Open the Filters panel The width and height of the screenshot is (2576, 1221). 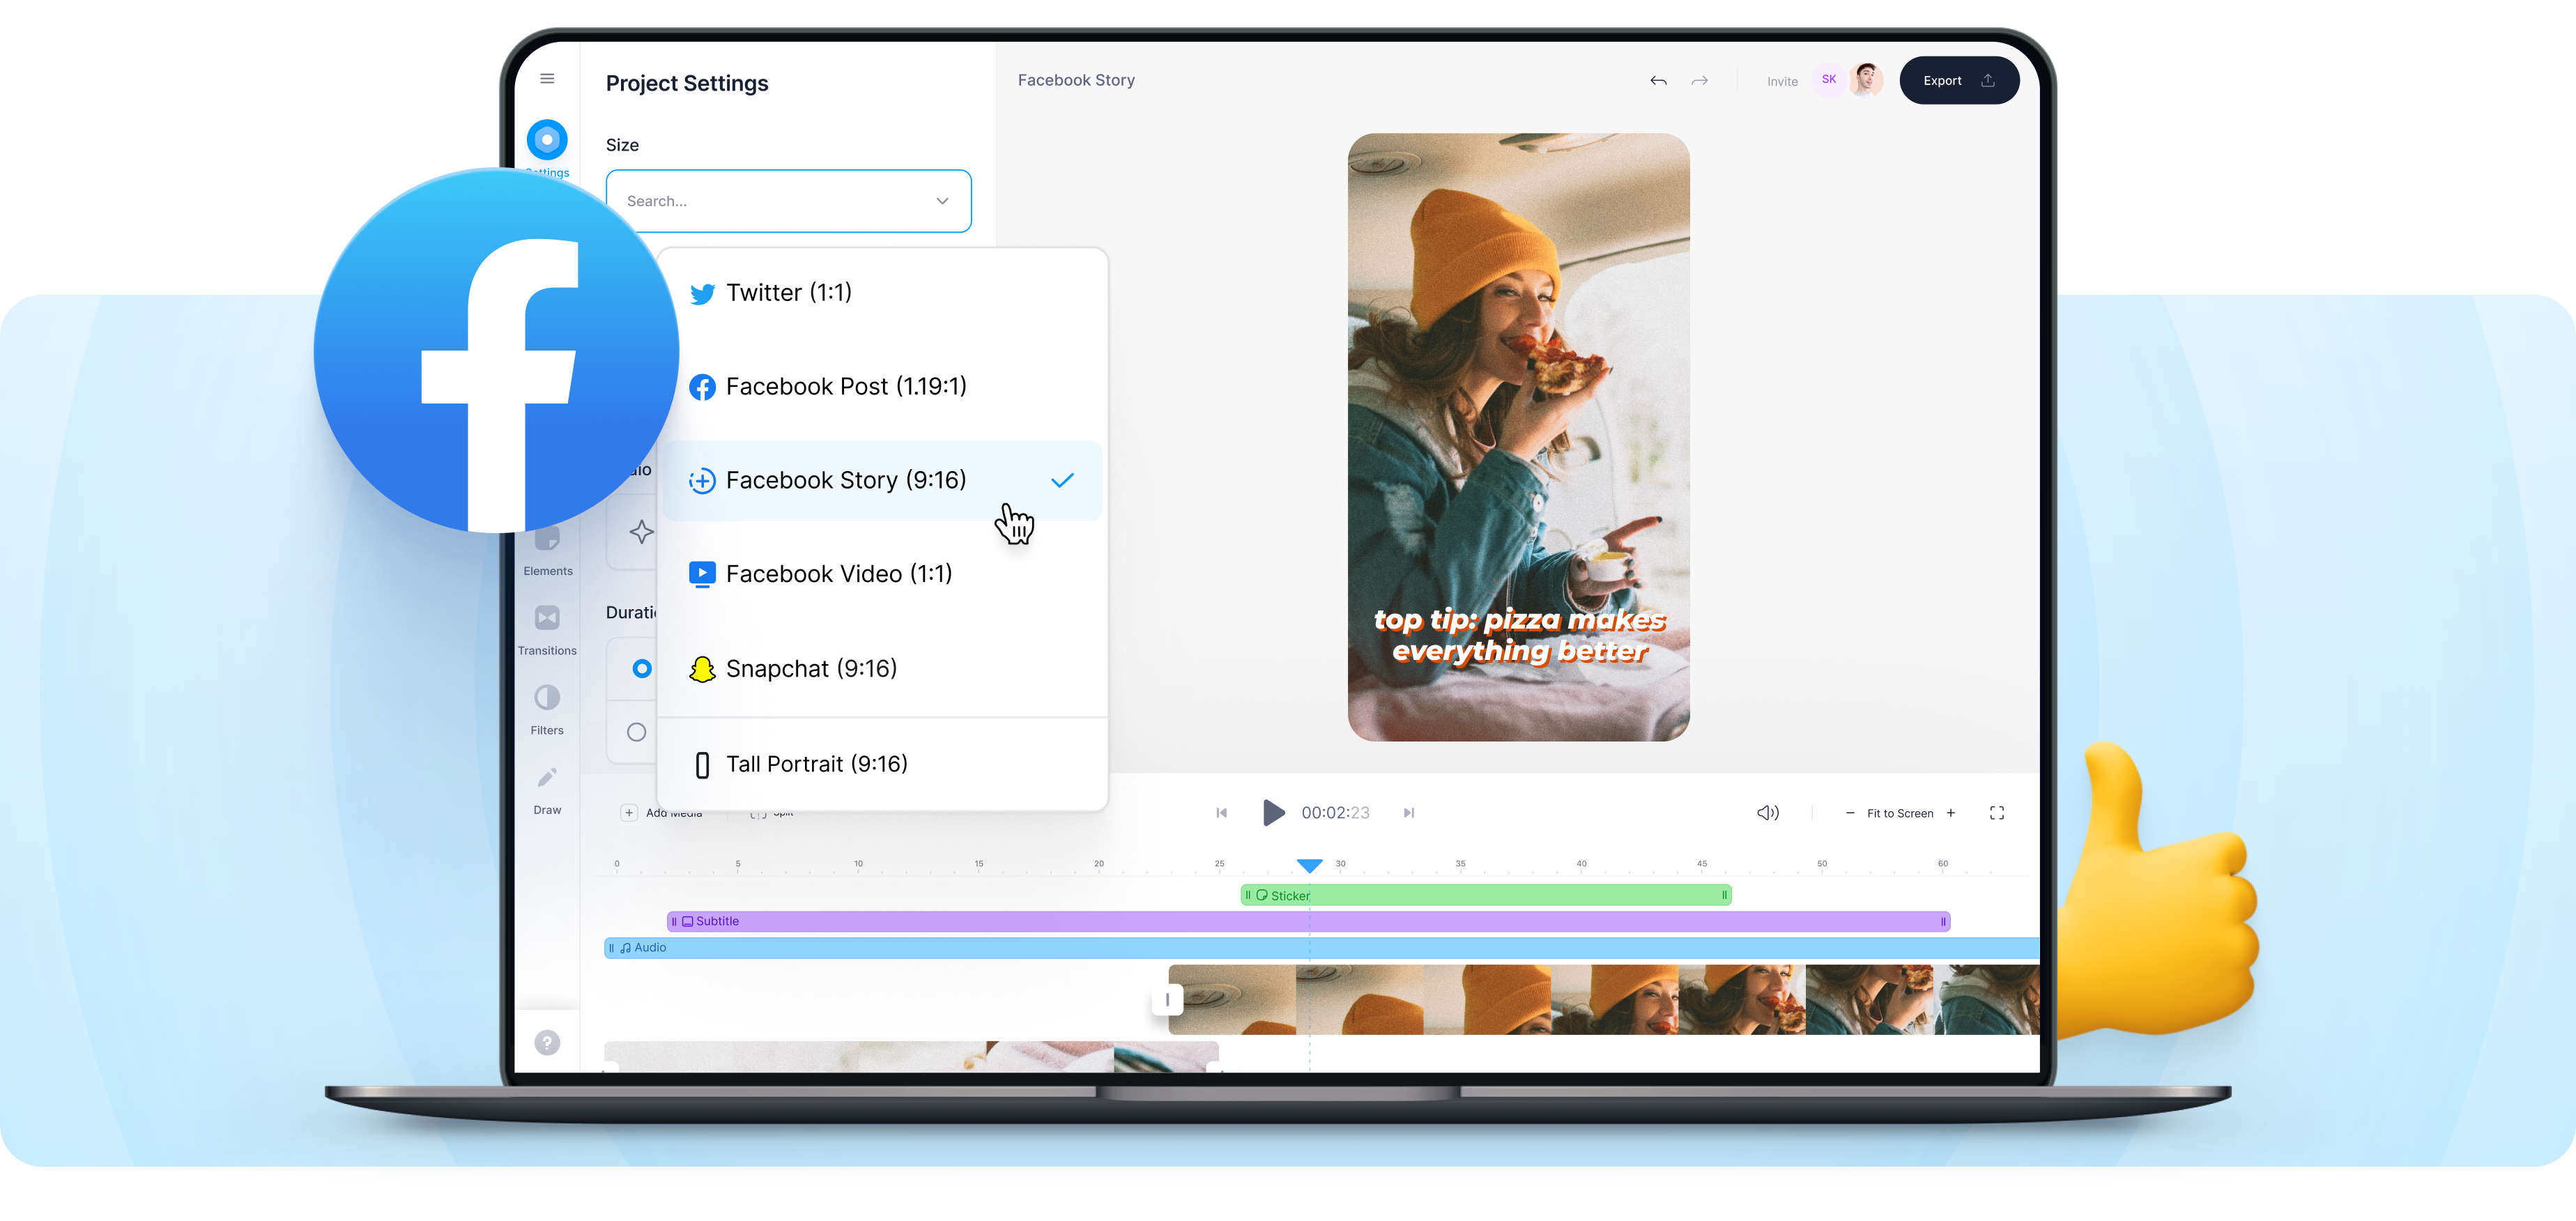point(547,697)
